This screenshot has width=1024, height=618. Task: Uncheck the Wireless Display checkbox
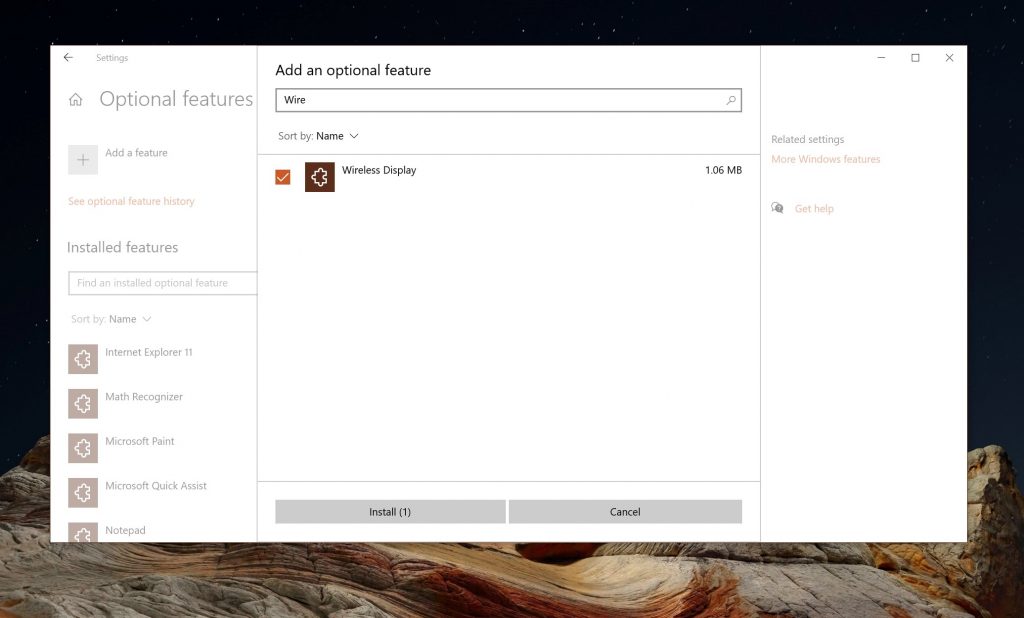pos(283,177)
